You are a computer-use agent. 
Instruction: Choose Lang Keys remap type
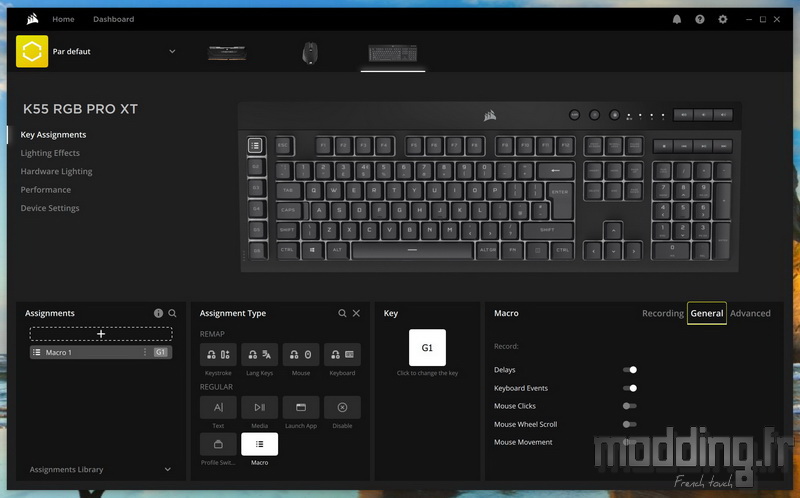point(259,355)
